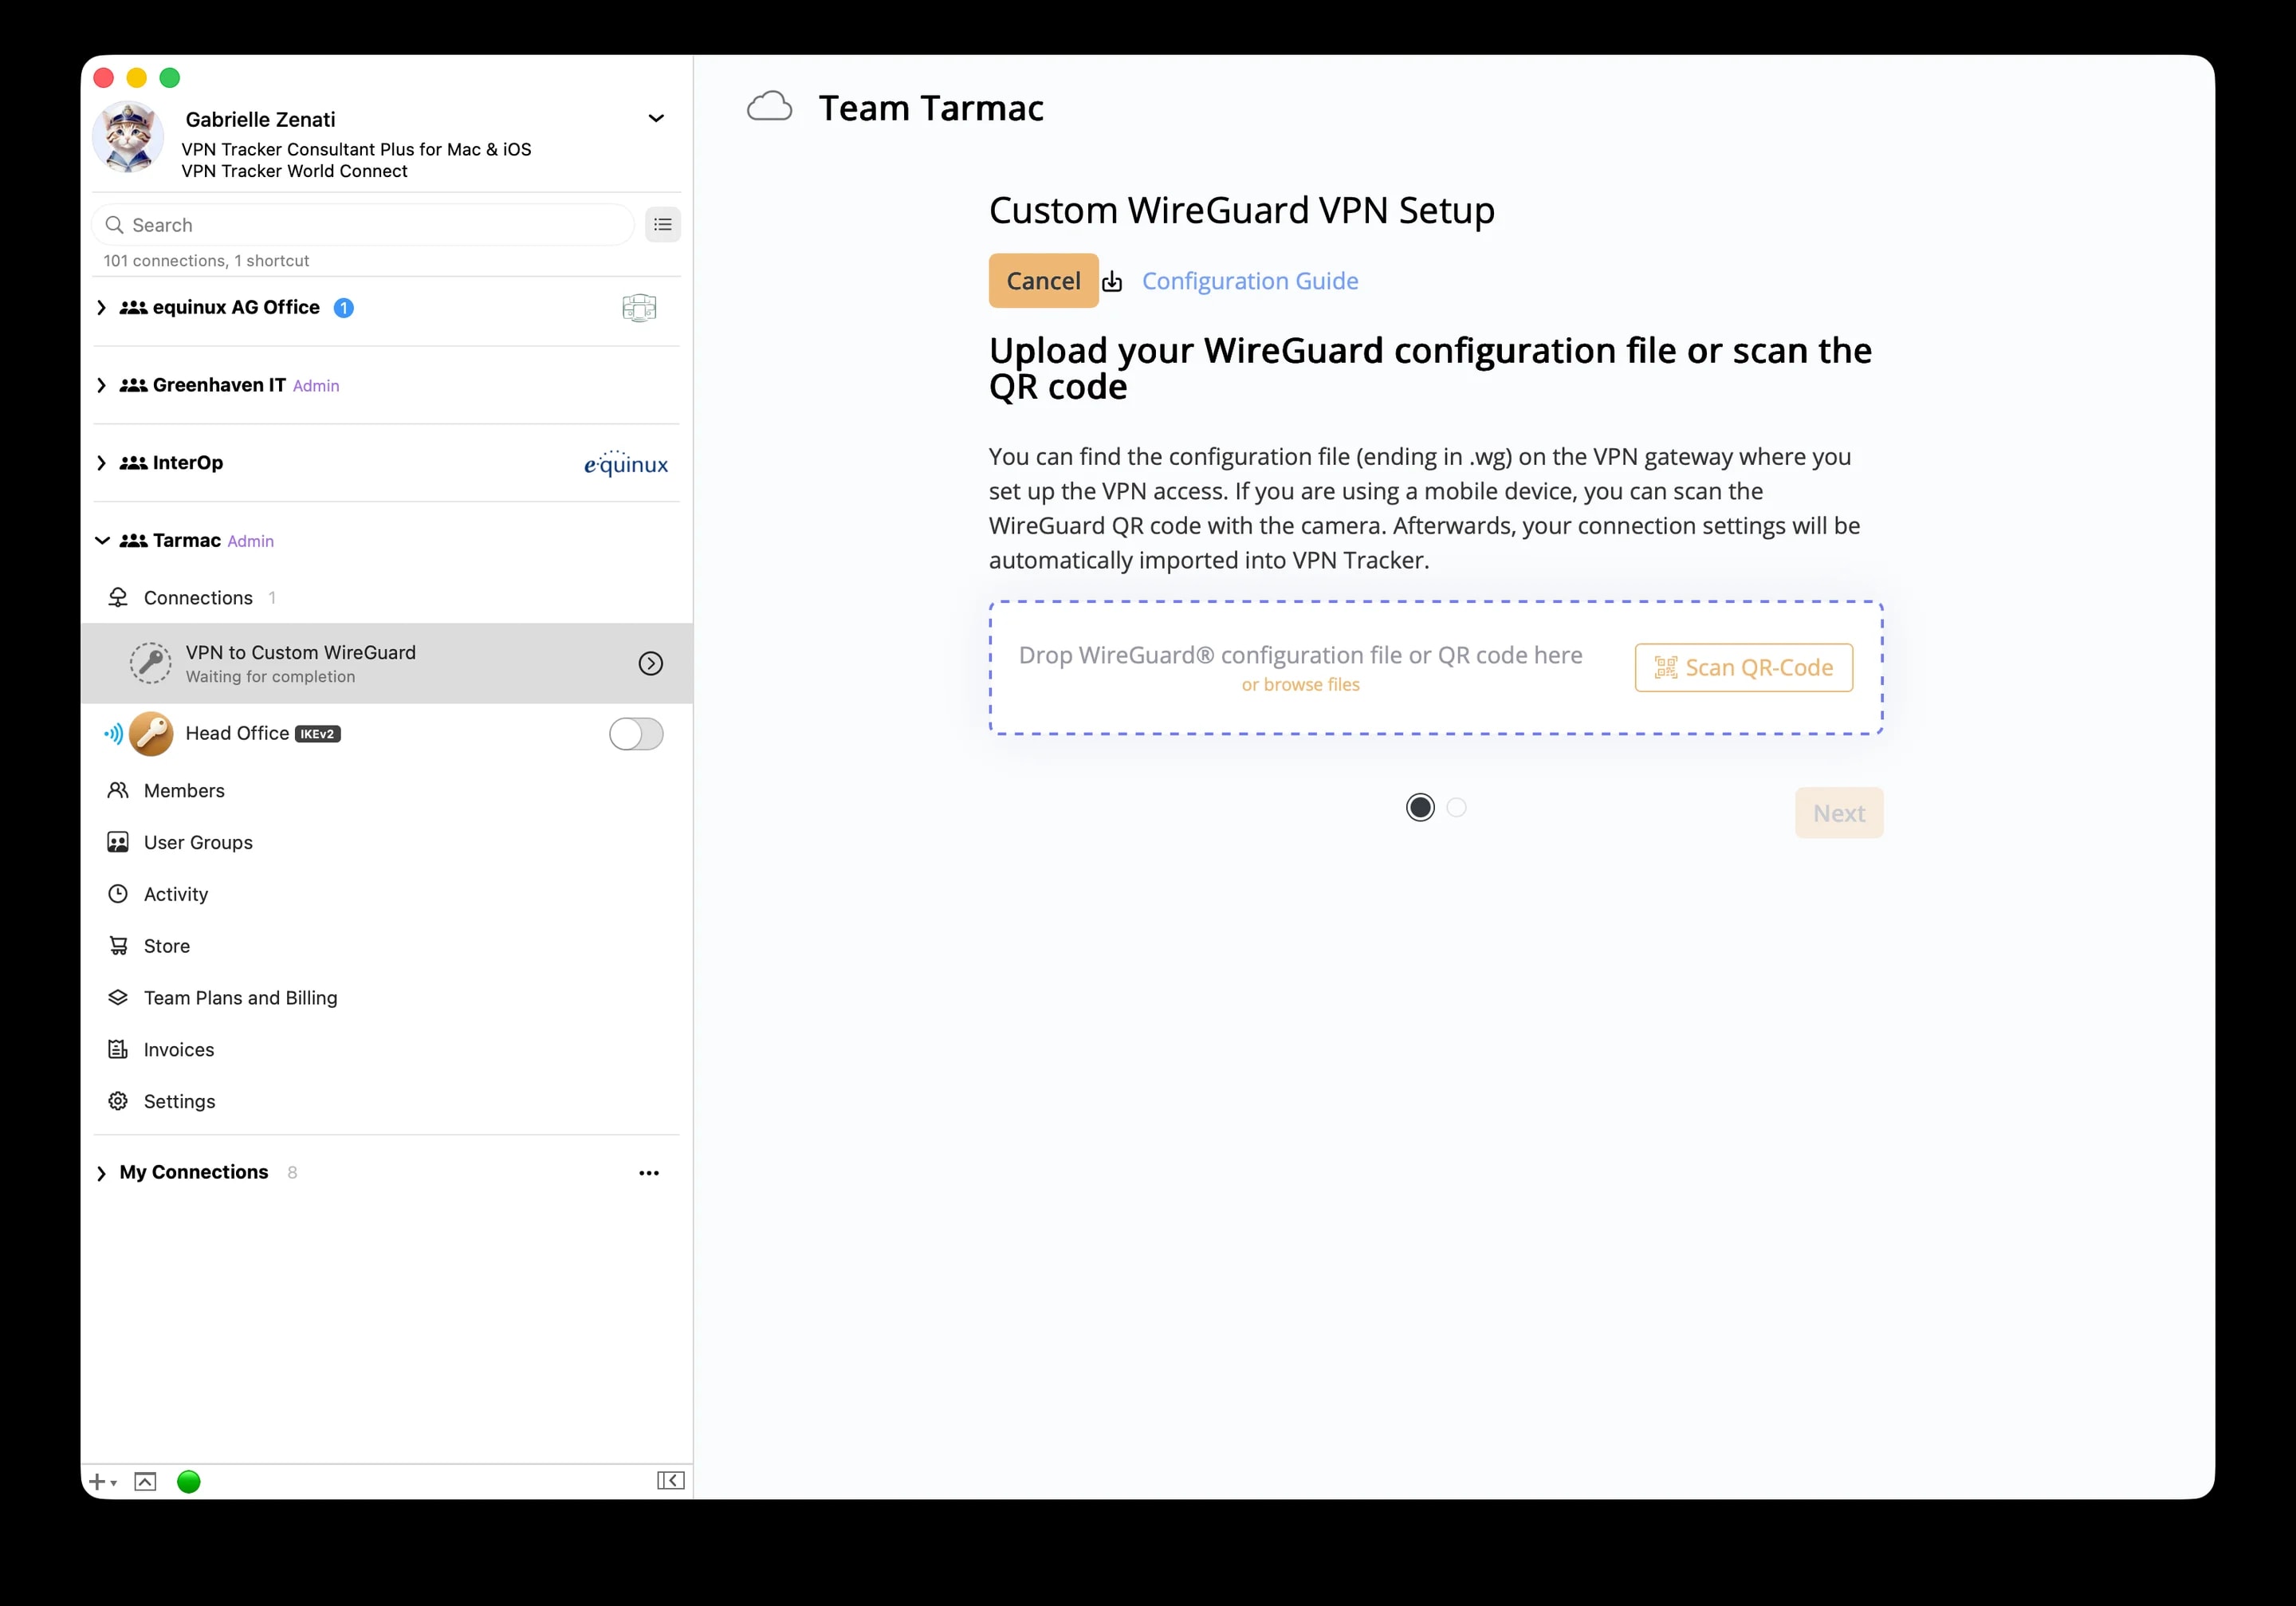
Task: Cancel the WireGuard setup
Action: pos(1043,281)
